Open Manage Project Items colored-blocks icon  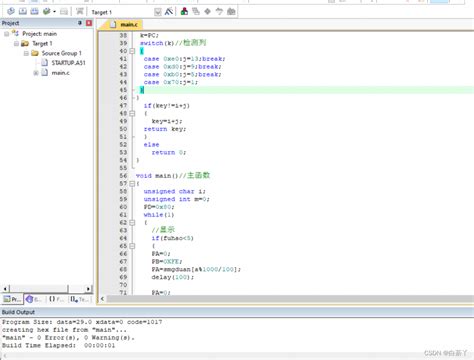[184, 12]
